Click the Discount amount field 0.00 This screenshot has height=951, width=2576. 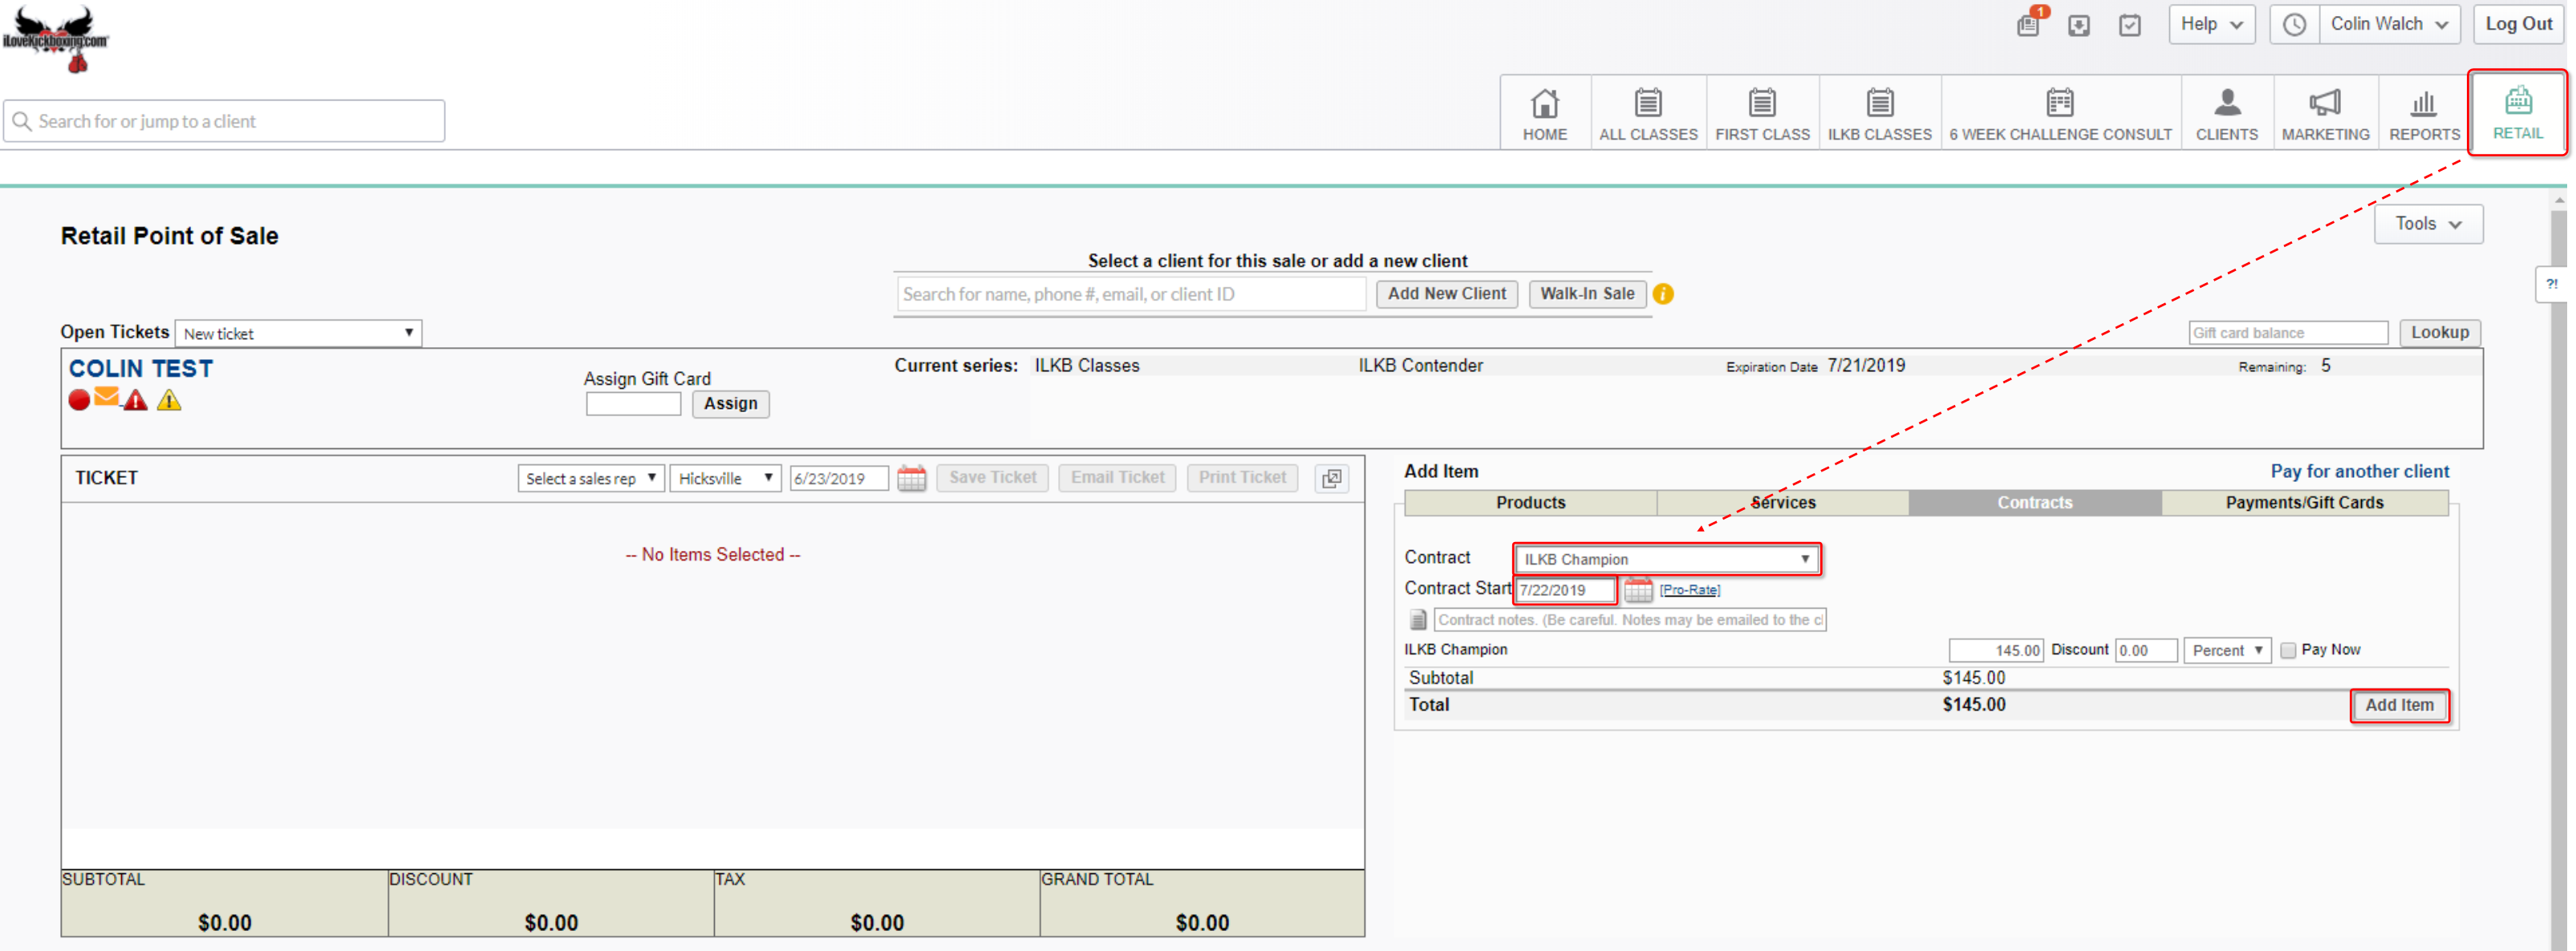2146,650
